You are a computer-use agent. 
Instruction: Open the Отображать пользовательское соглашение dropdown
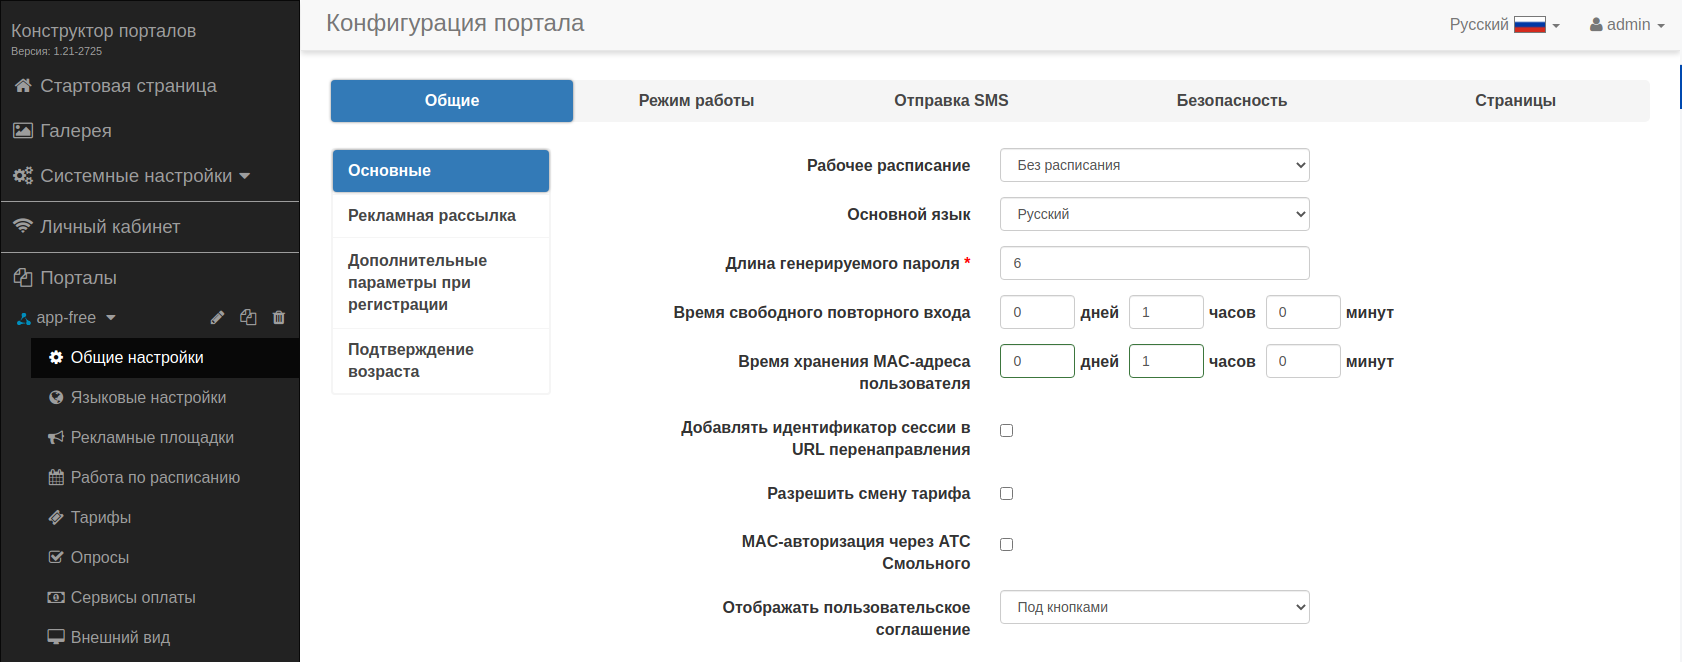click(1154, 608)
